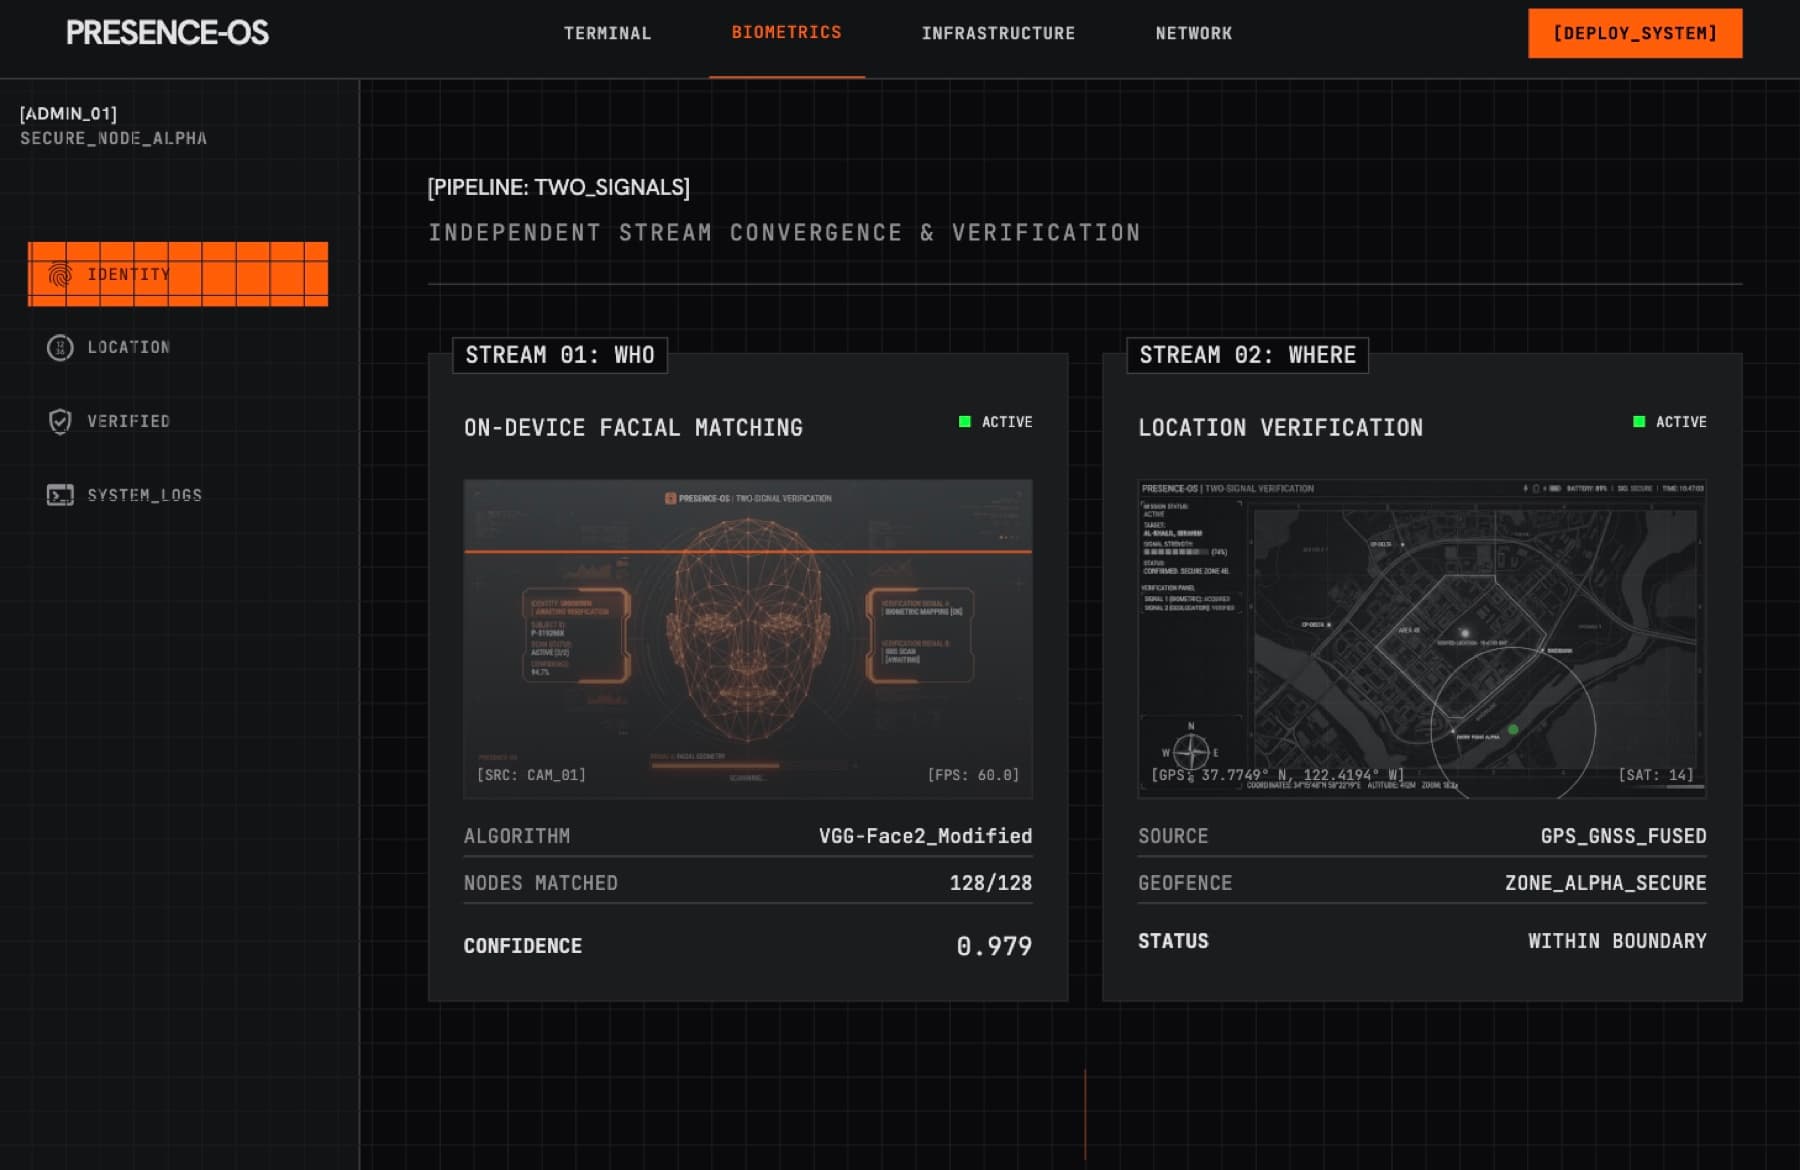Click the PRESENCE-OS logo
Viewport: 1800px width, 1170px height.
coord(167,33)
